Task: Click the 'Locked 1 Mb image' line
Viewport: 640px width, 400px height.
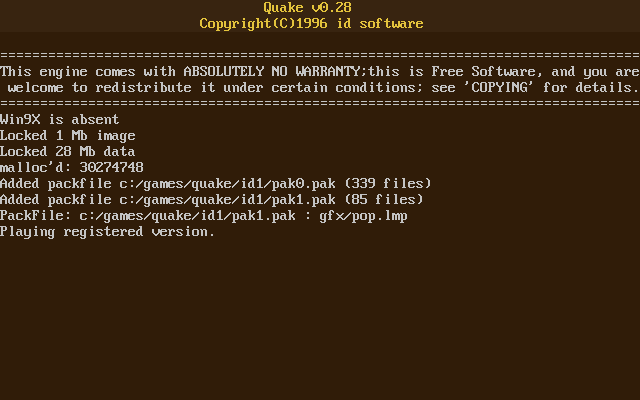Action: (68, 136)
